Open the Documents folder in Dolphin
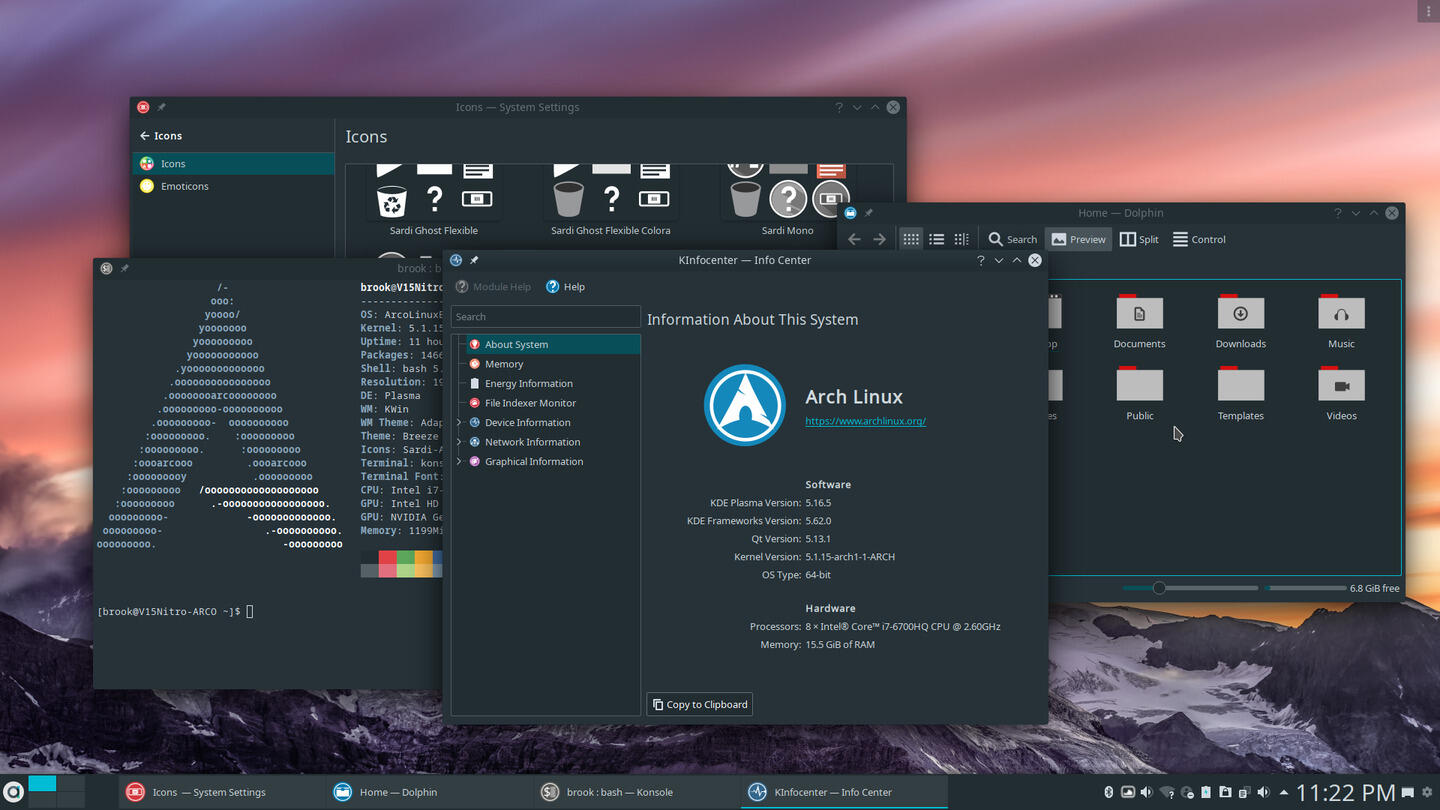1440x810 pixels. (x=1139, y=321)
